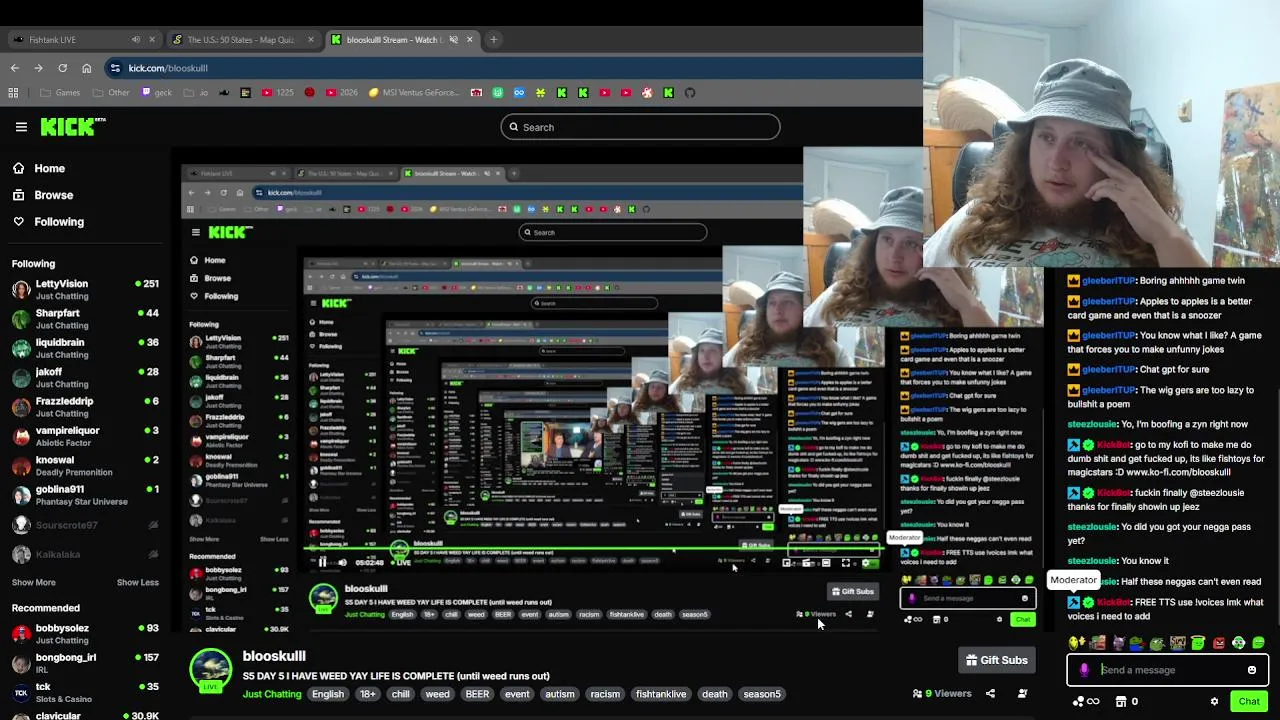Open the Just Chatting category link below the title

[x=272, y=694]
